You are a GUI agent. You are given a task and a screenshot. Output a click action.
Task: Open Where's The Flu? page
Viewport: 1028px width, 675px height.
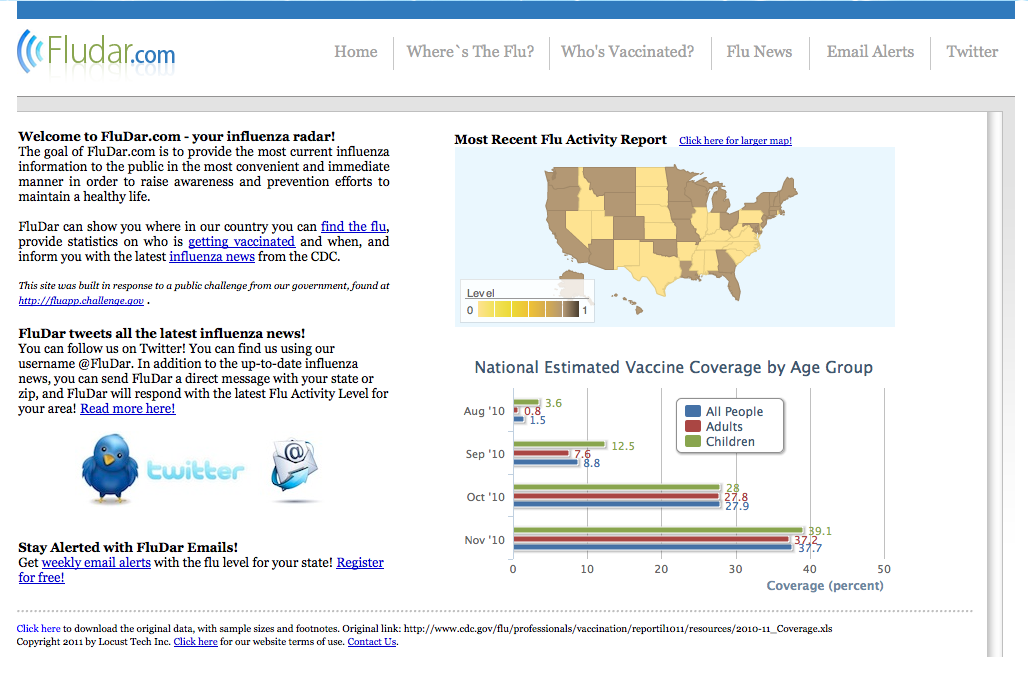pyautogui.click(x=470, y=52)
